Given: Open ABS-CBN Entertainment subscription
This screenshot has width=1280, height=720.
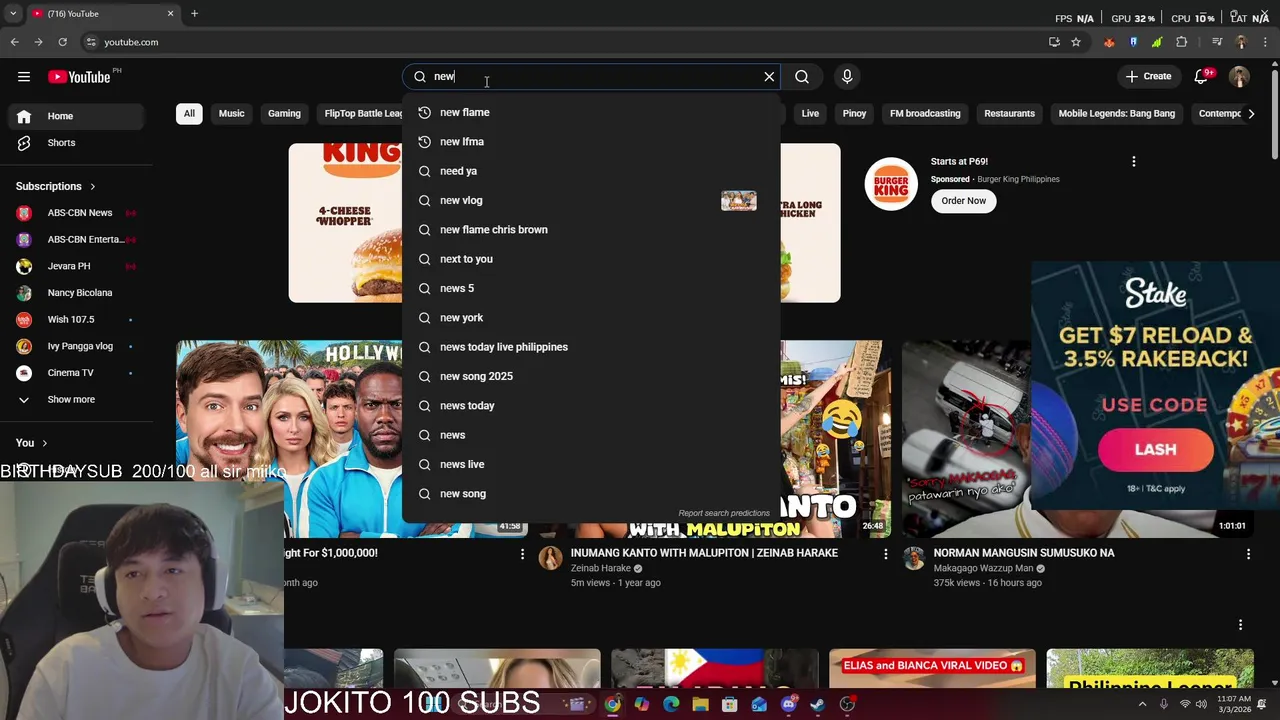Looking at the screenshot, I should pos(77,240).
